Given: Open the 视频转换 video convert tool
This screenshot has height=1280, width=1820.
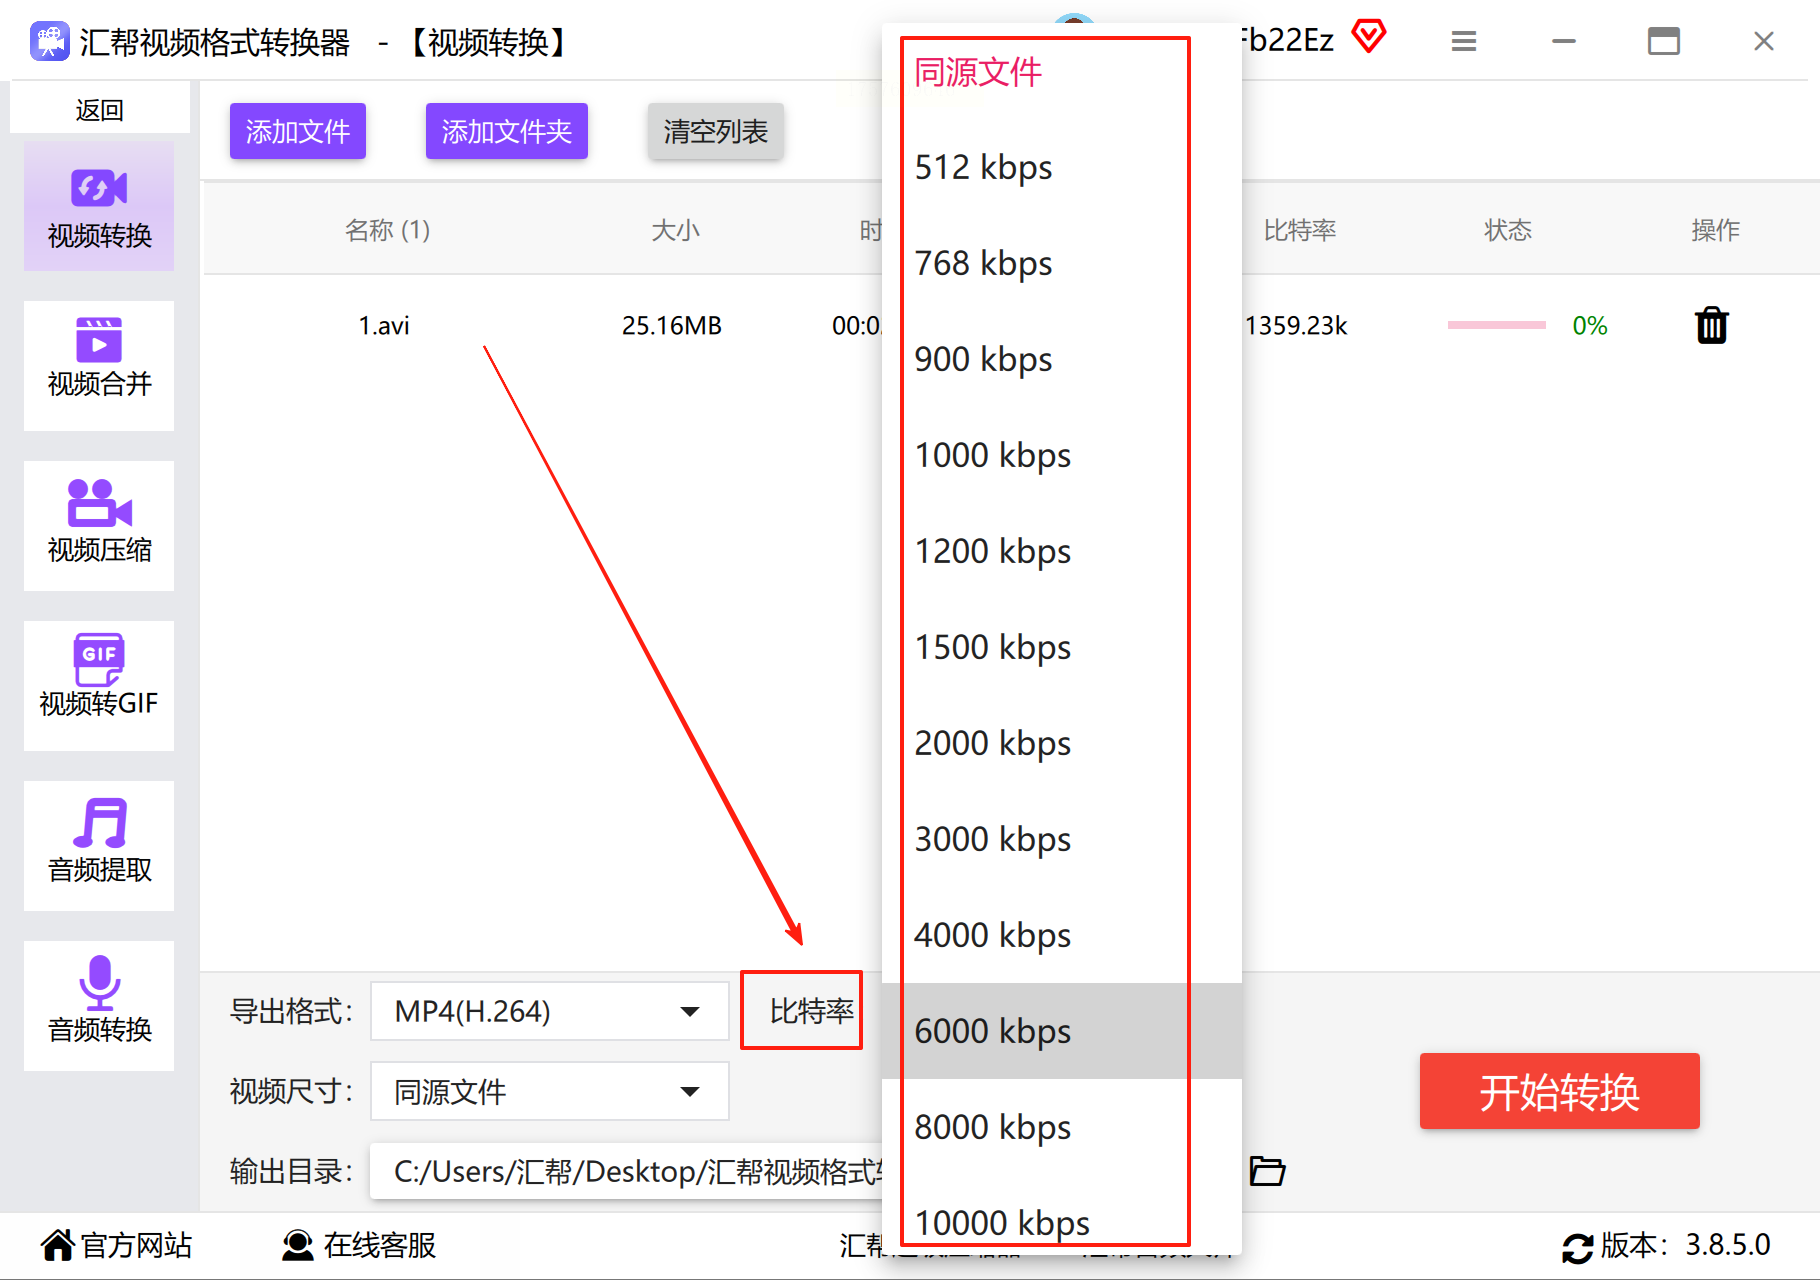Looking at the screenshot, I should coord(99,207).
